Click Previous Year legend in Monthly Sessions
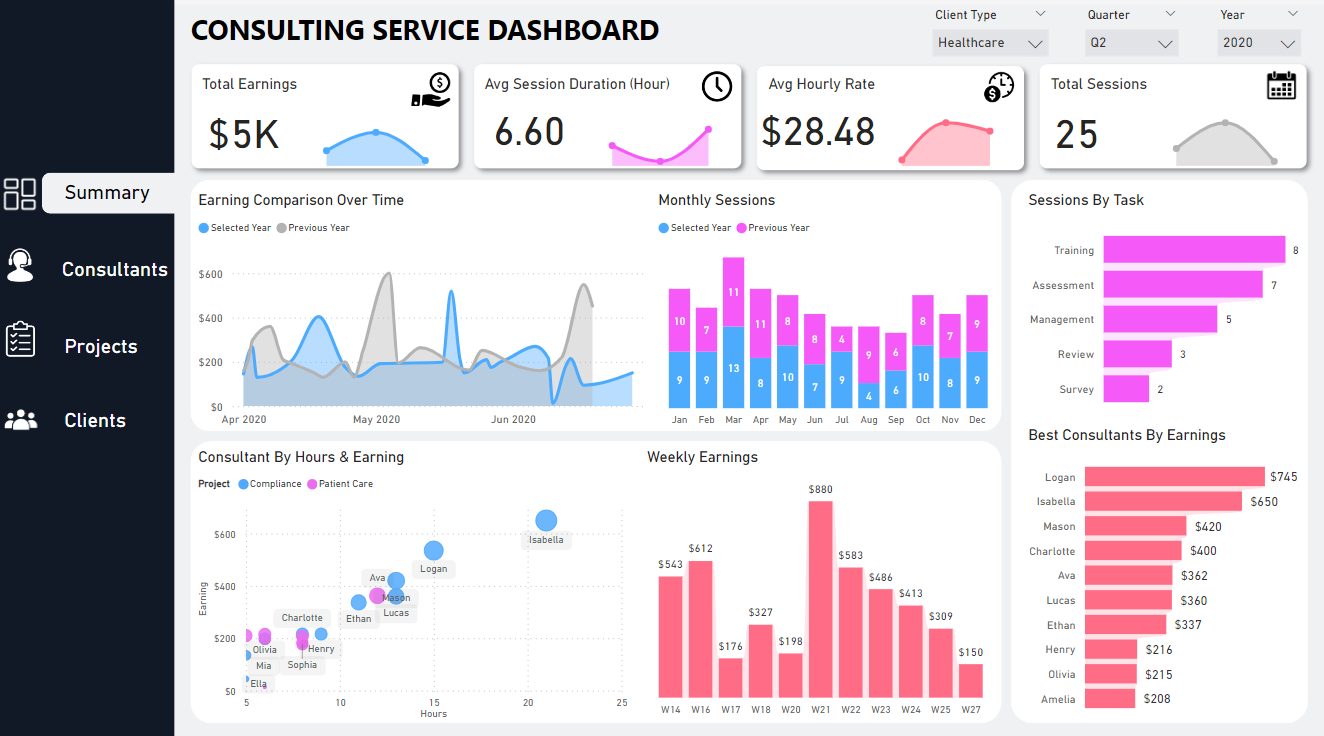 point(773,228)
